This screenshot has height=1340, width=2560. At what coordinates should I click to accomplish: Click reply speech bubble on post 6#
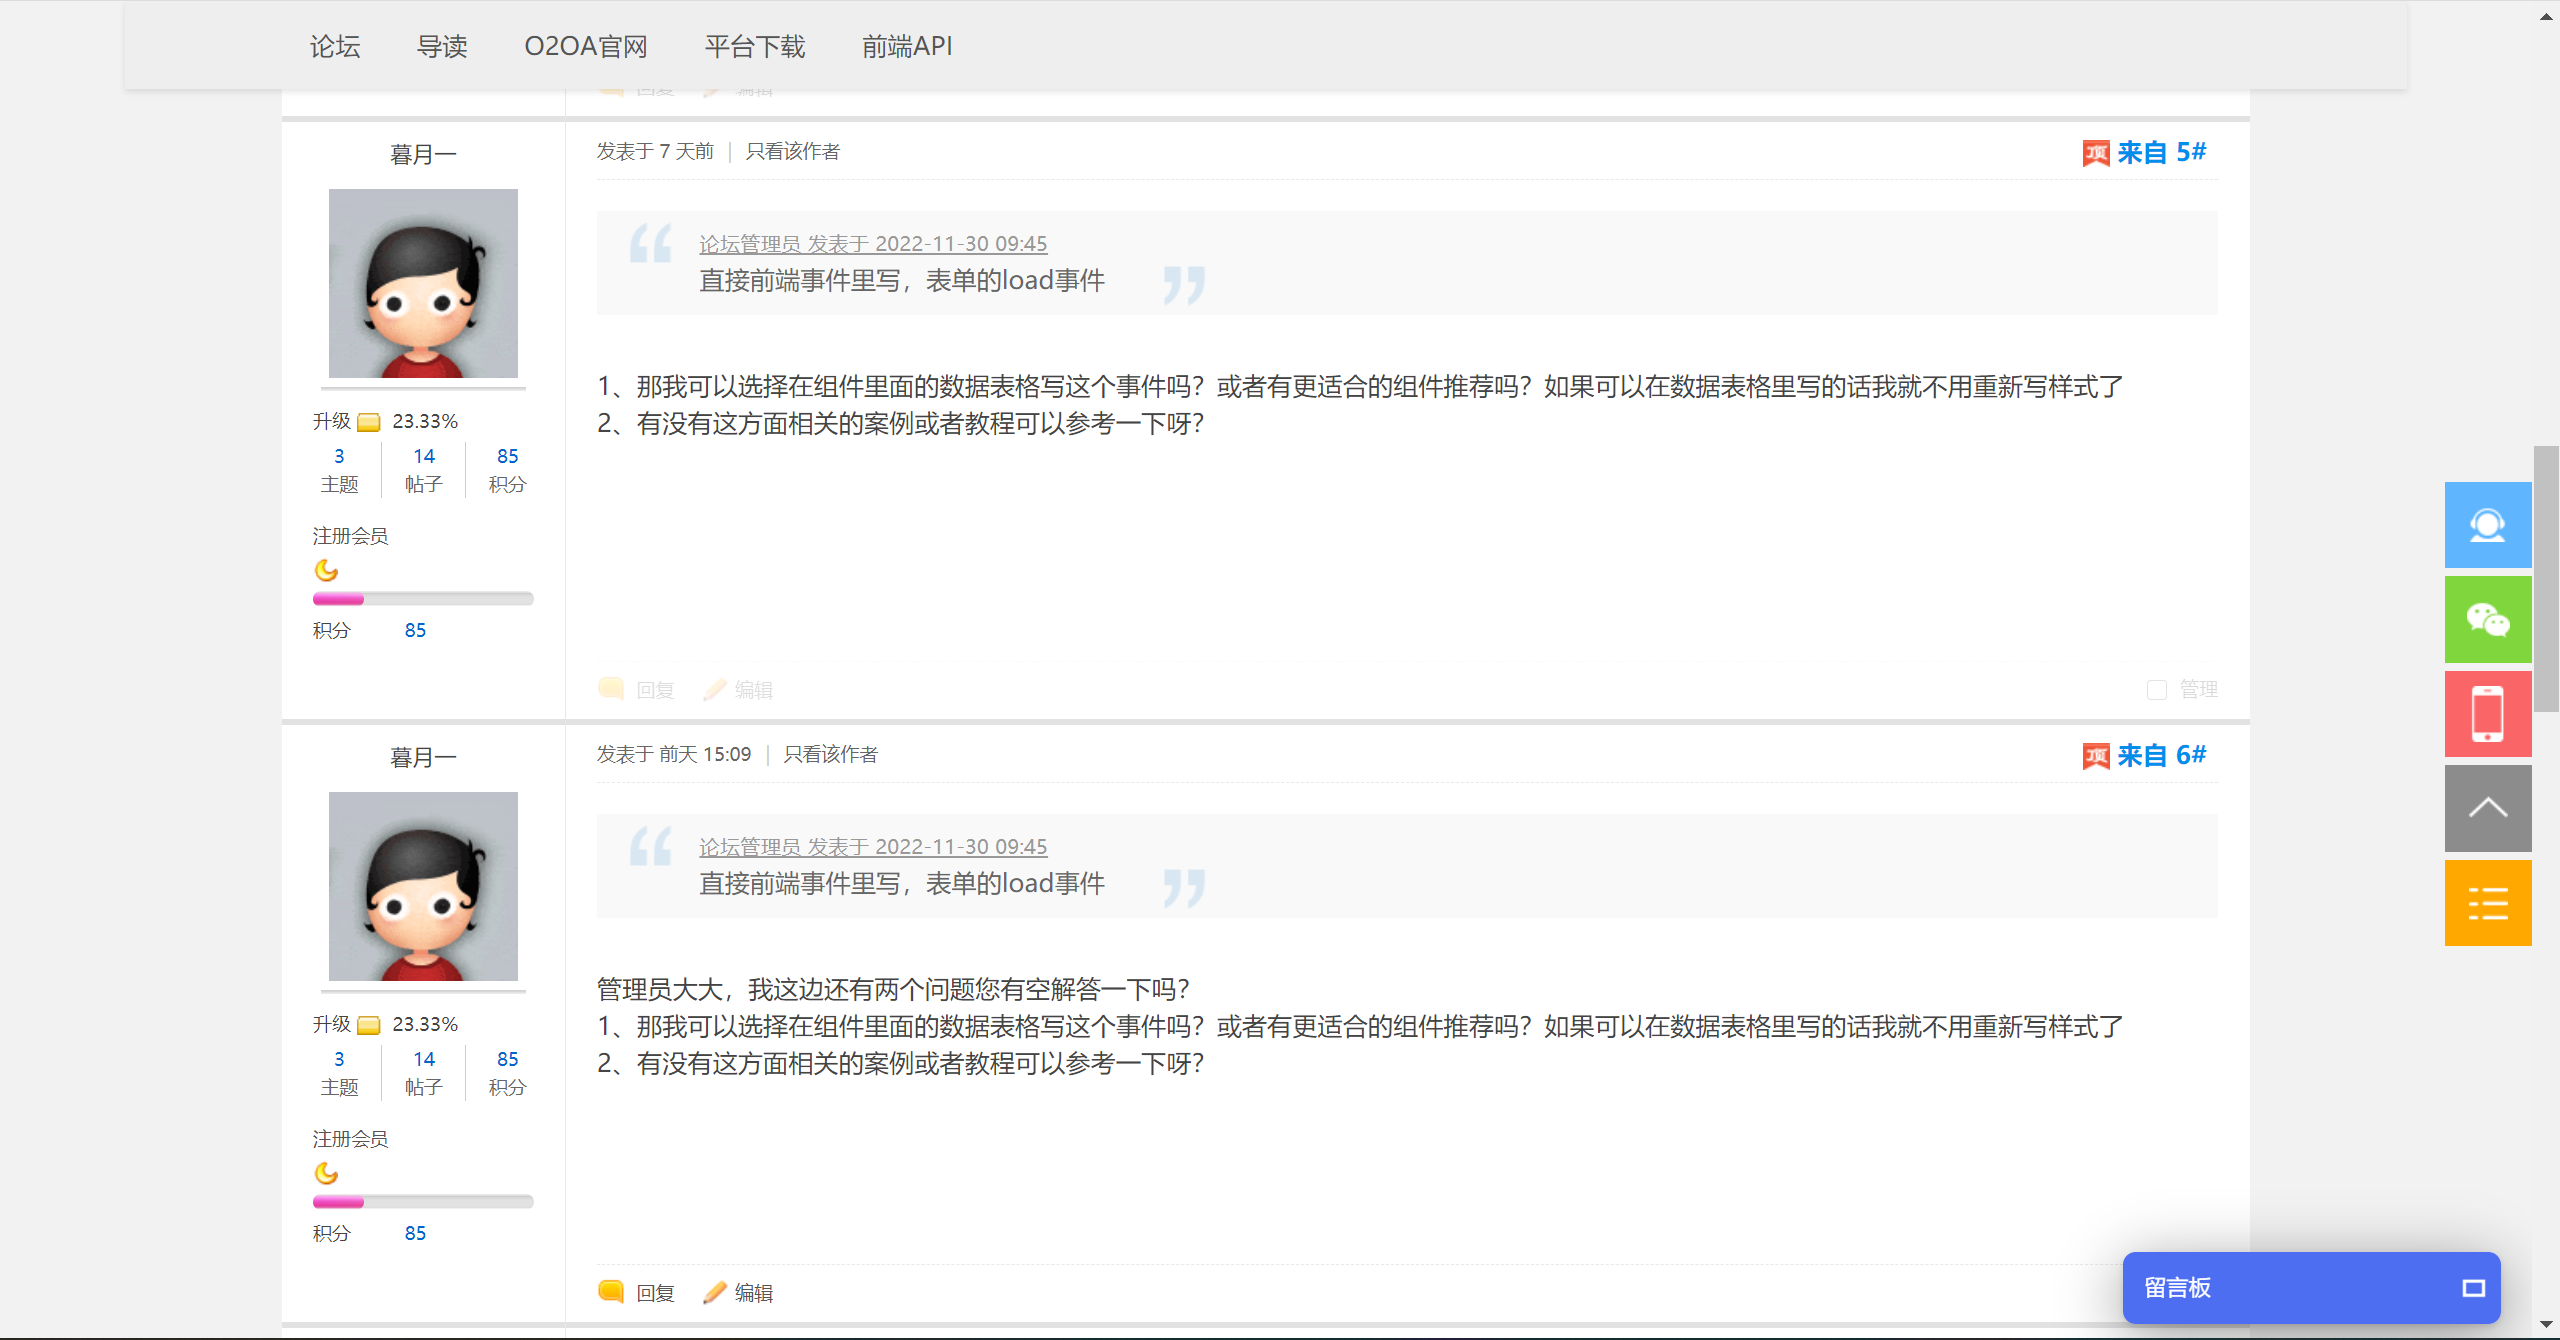click(x=611, y=1292)
